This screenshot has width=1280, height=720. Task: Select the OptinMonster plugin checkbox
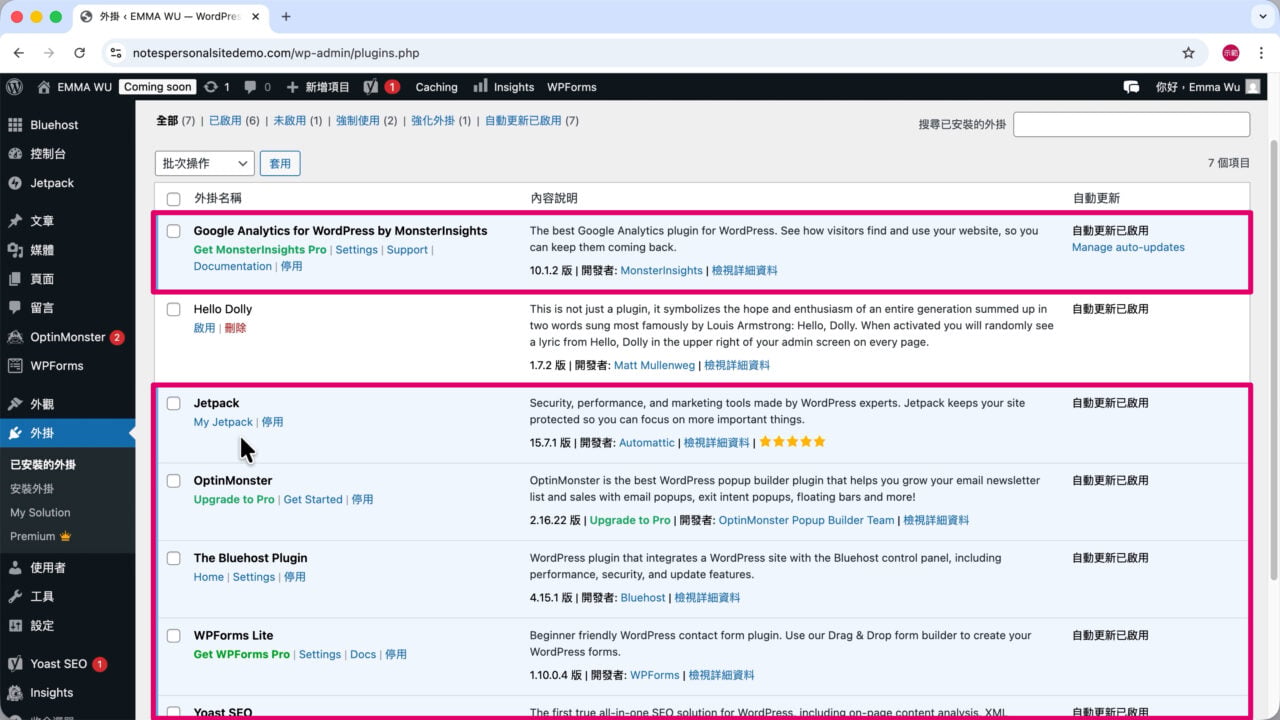(x=174, y=481)
